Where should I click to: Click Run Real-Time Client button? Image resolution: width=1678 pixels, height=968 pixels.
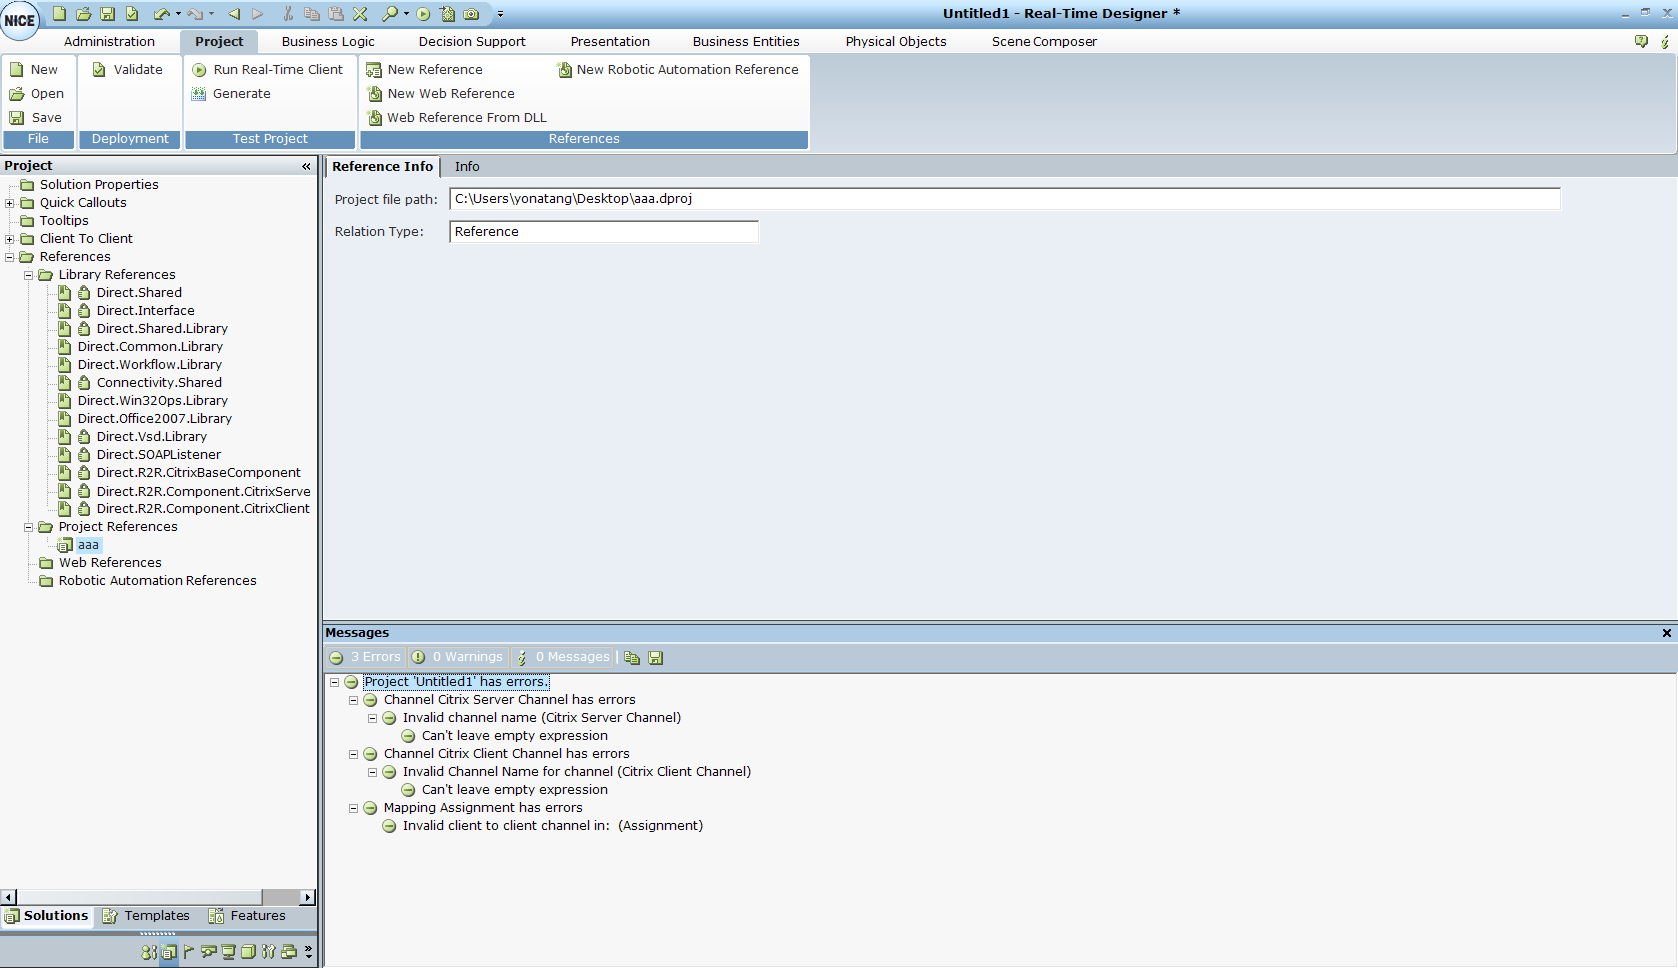point(267,70)
